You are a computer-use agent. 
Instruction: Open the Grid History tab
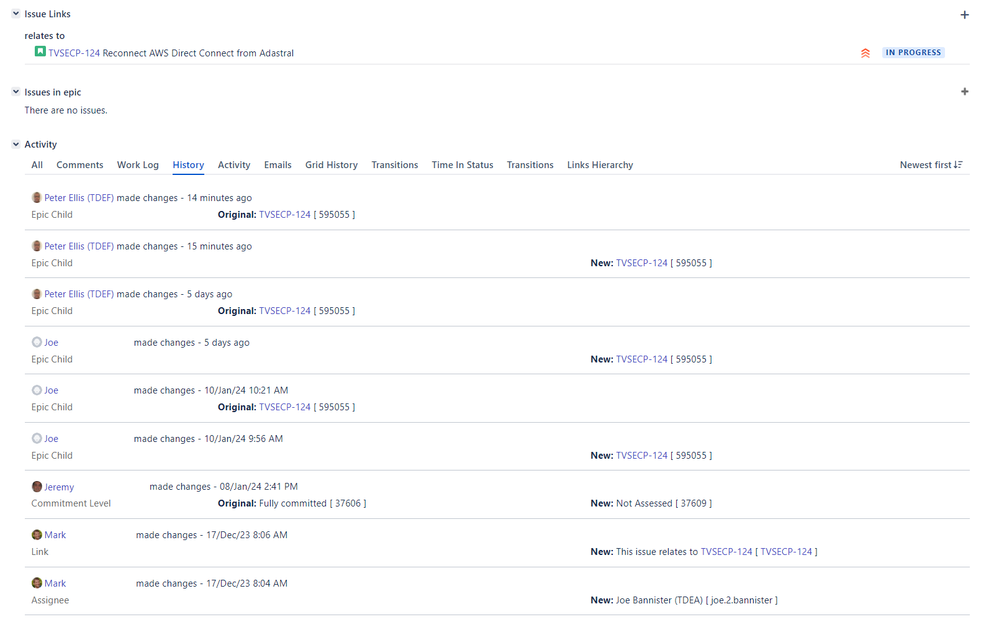[331, 164]
